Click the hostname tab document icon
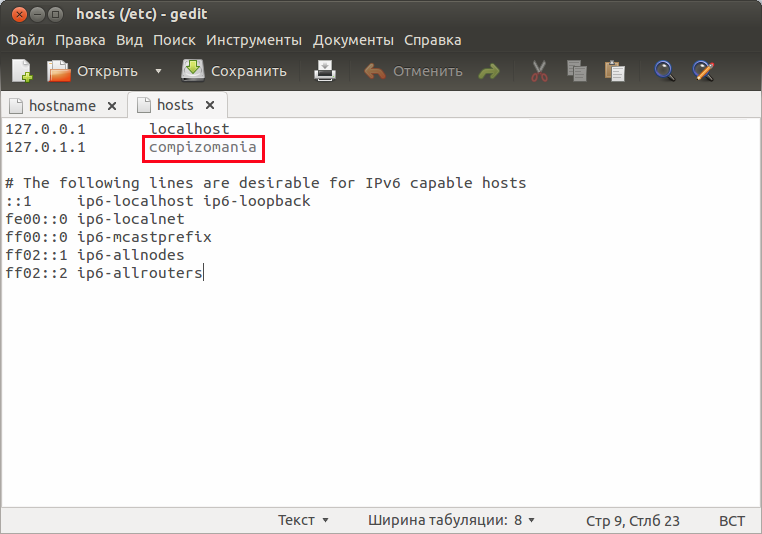The image size is (762, 534). [16, 105]
